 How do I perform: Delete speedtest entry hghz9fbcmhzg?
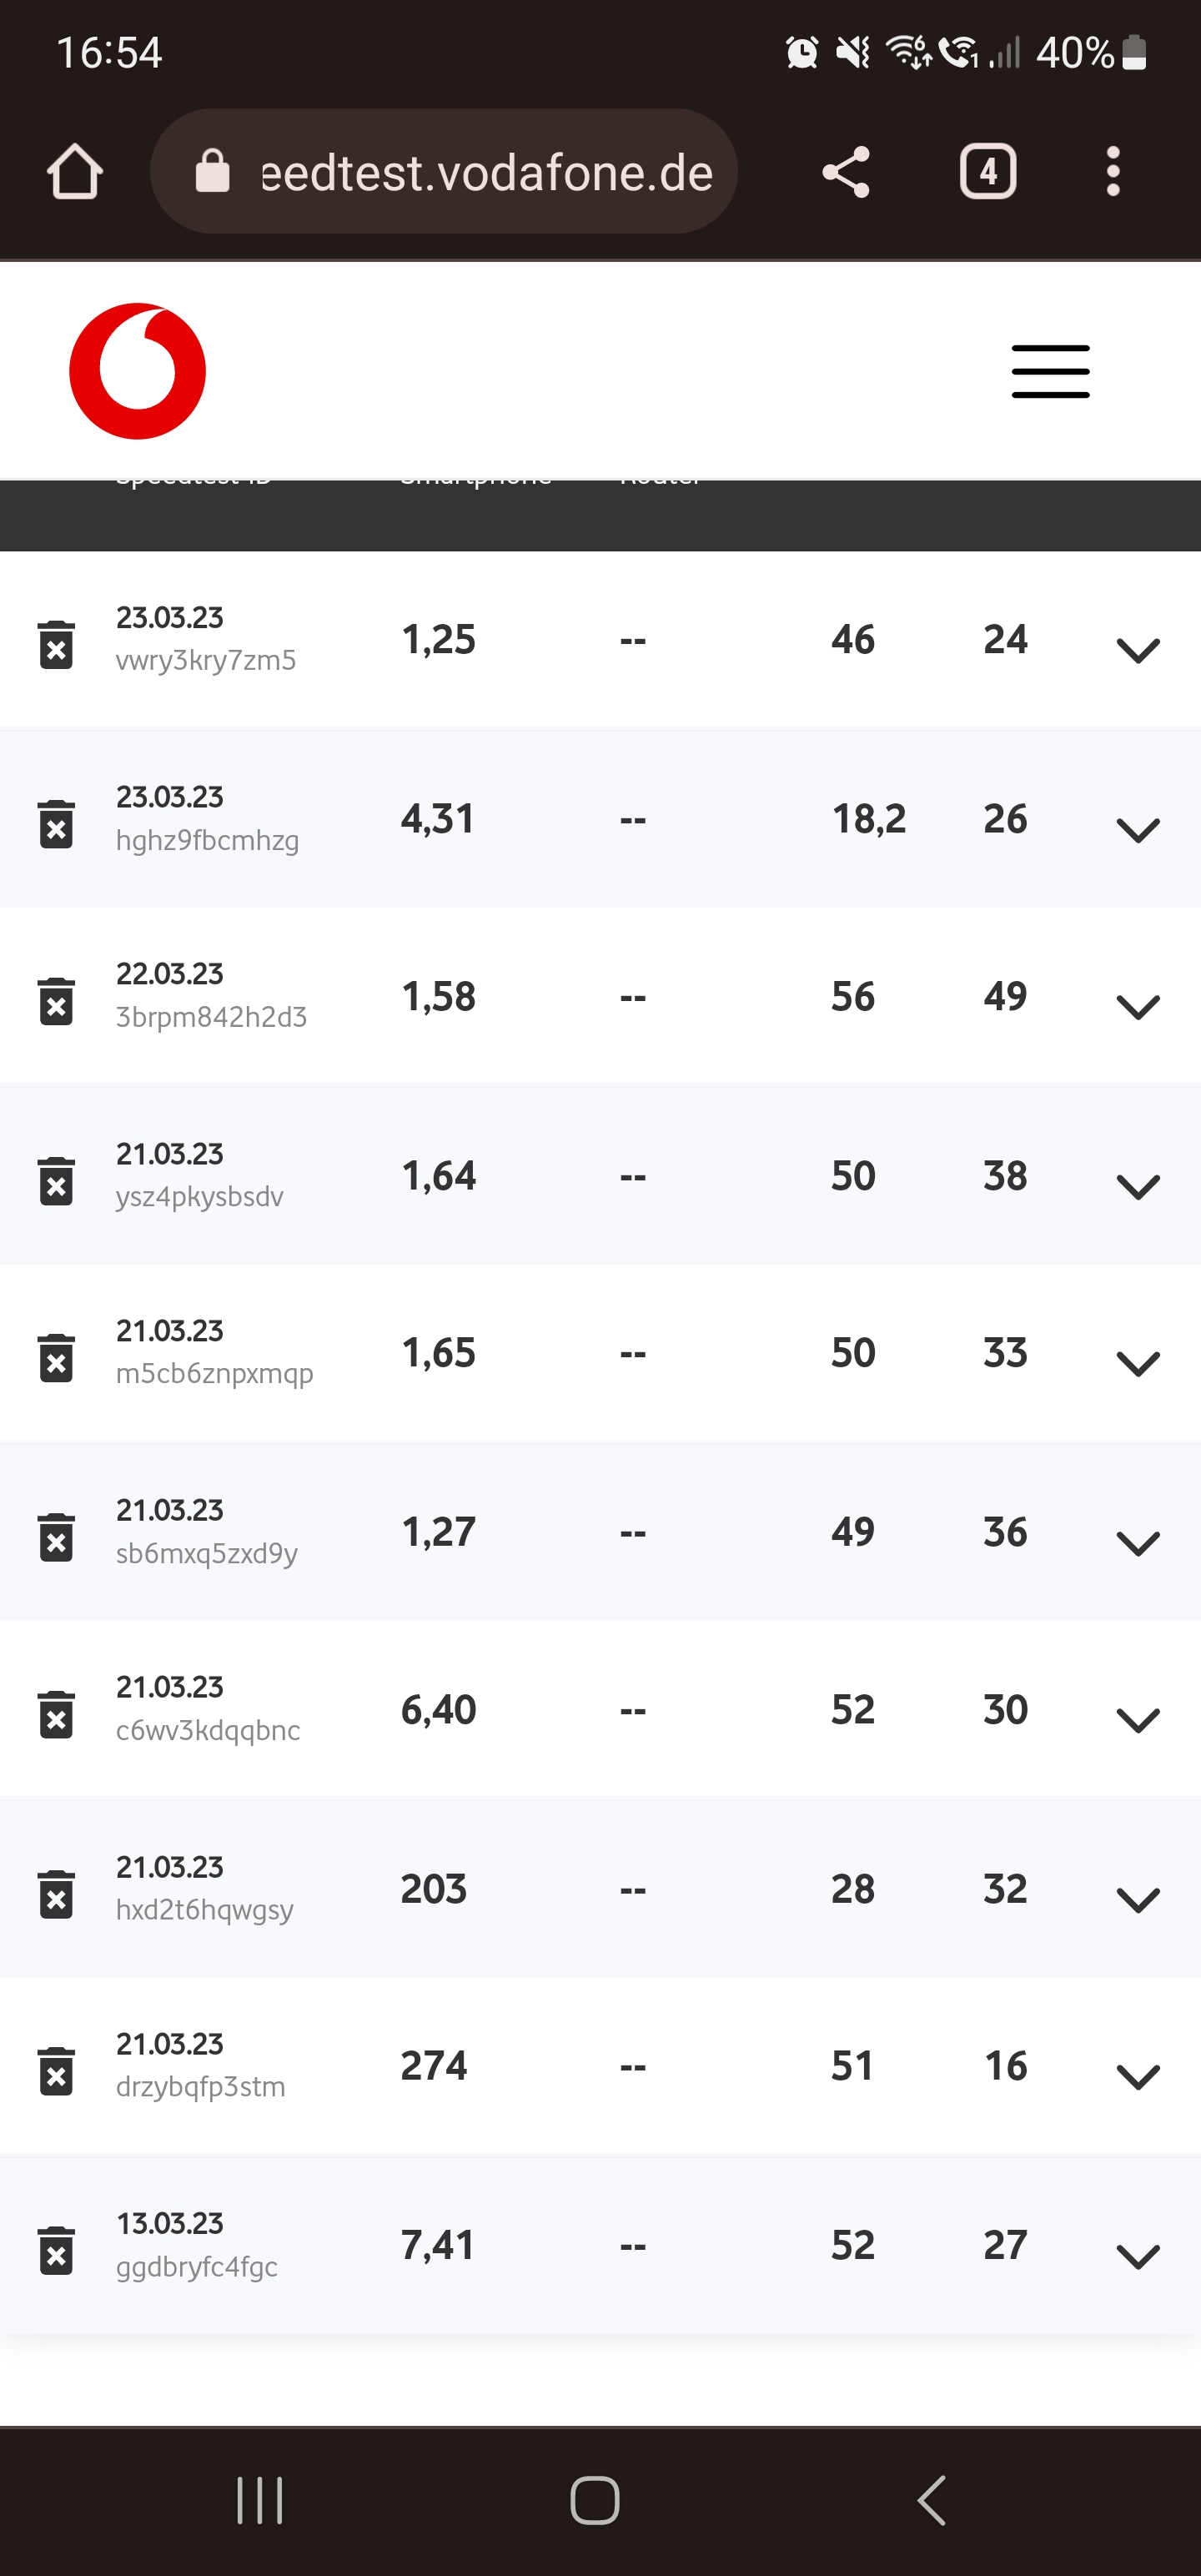pyautogui.click(x=56, y=824)
